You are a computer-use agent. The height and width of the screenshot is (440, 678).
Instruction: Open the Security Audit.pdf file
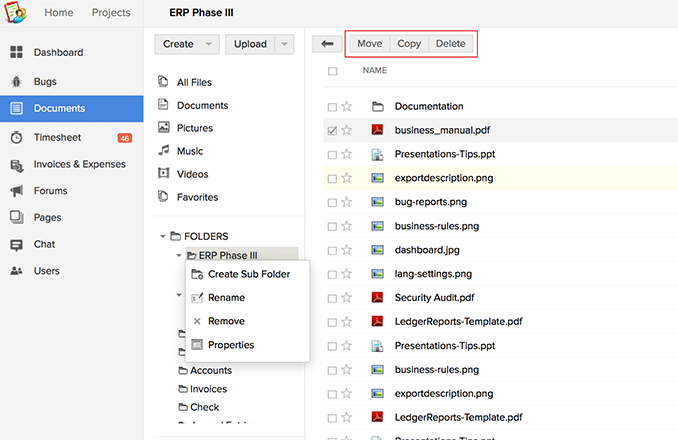[x=434, y=297]
